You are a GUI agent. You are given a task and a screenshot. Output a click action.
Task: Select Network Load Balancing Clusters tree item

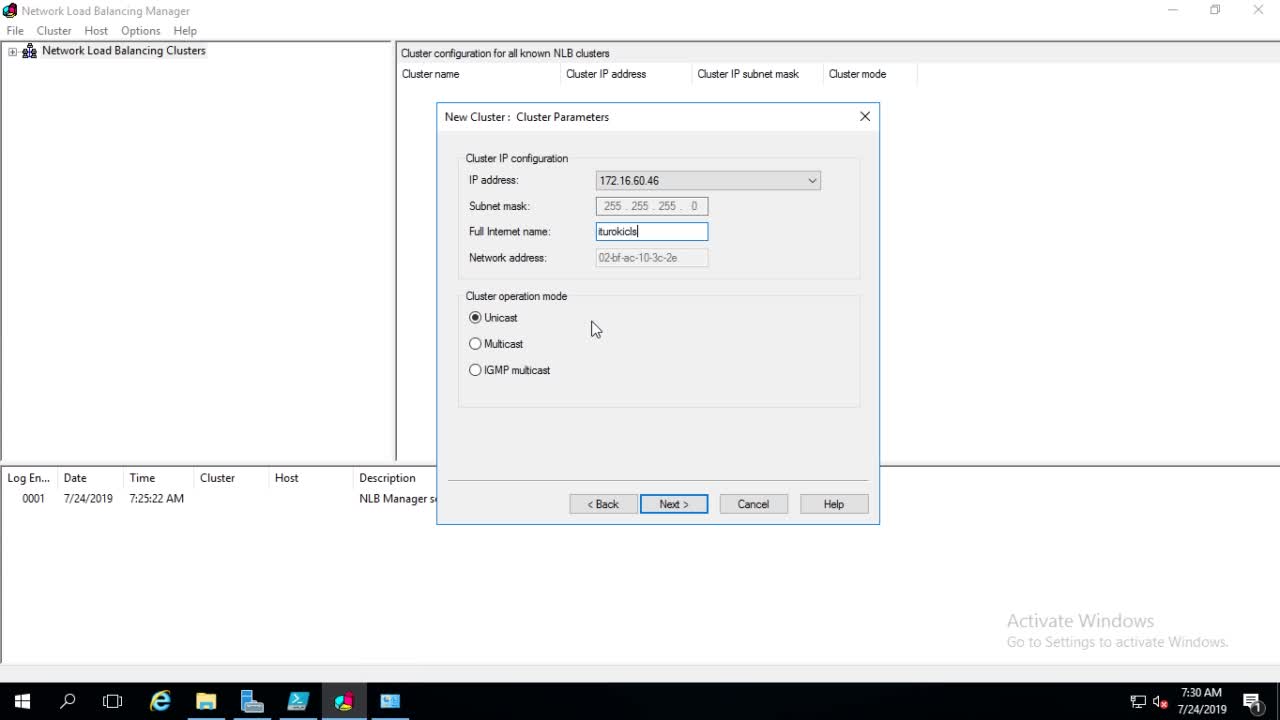(x=124, y=51)
